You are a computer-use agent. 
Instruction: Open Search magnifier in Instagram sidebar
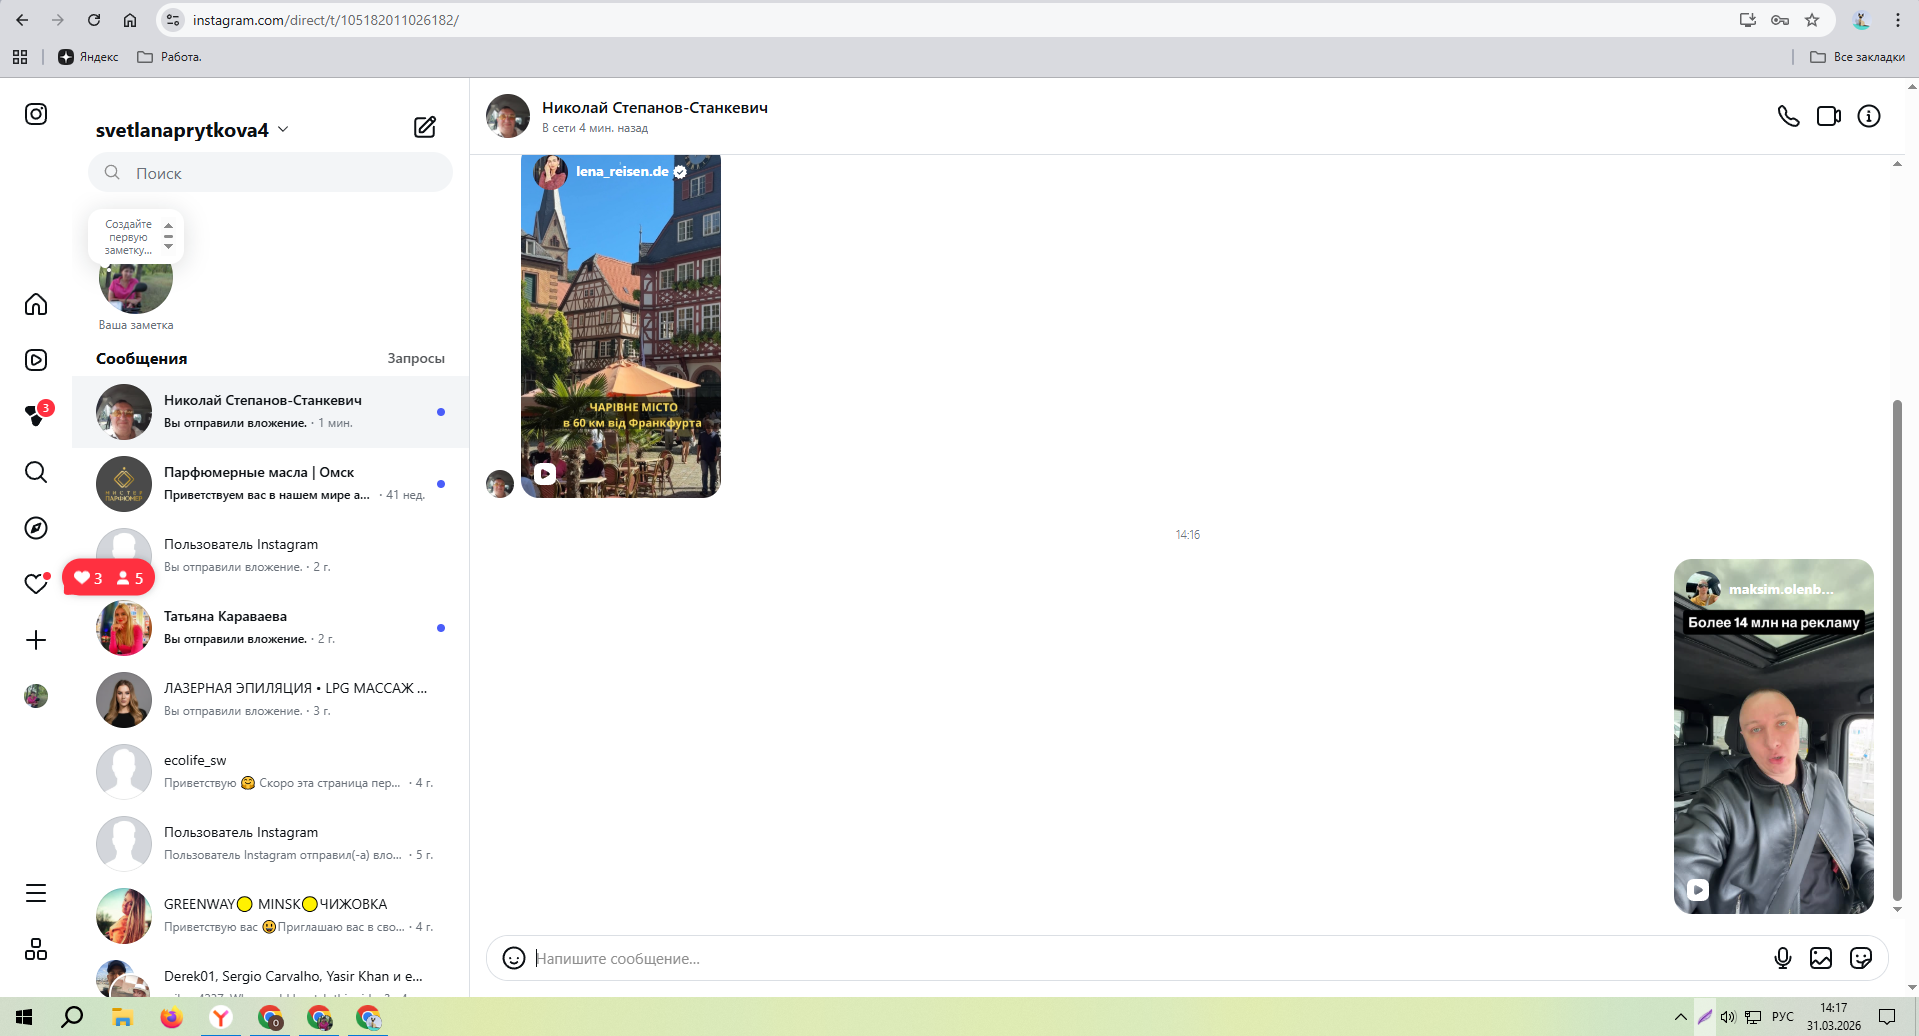pos(36,472)
